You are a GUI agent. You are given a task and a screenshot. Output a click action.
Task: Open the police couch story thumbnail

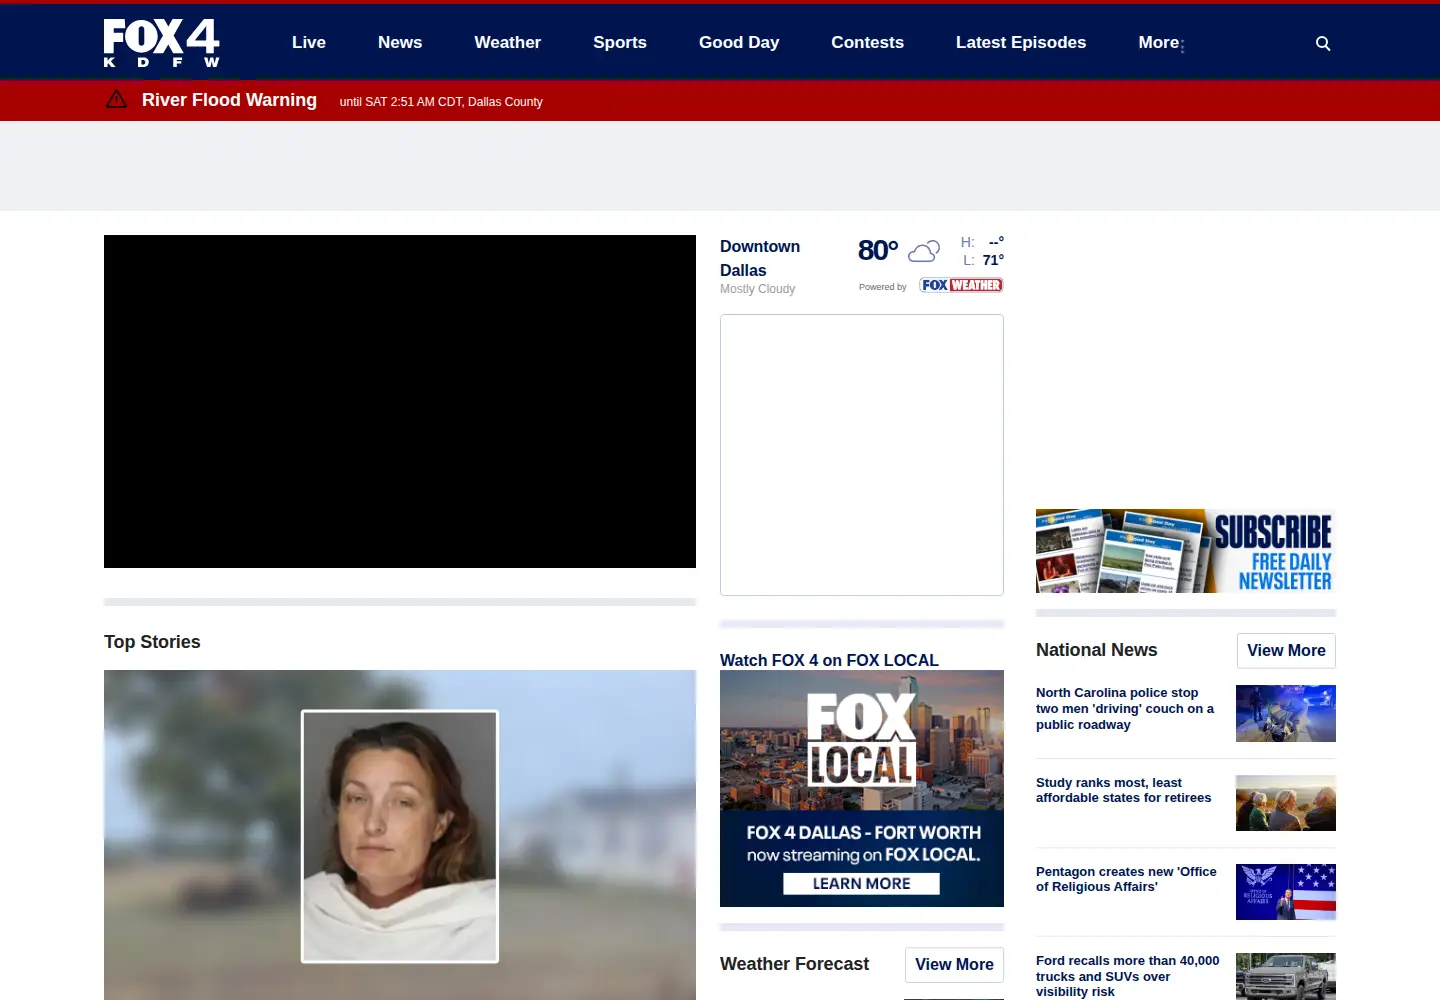1286,713
